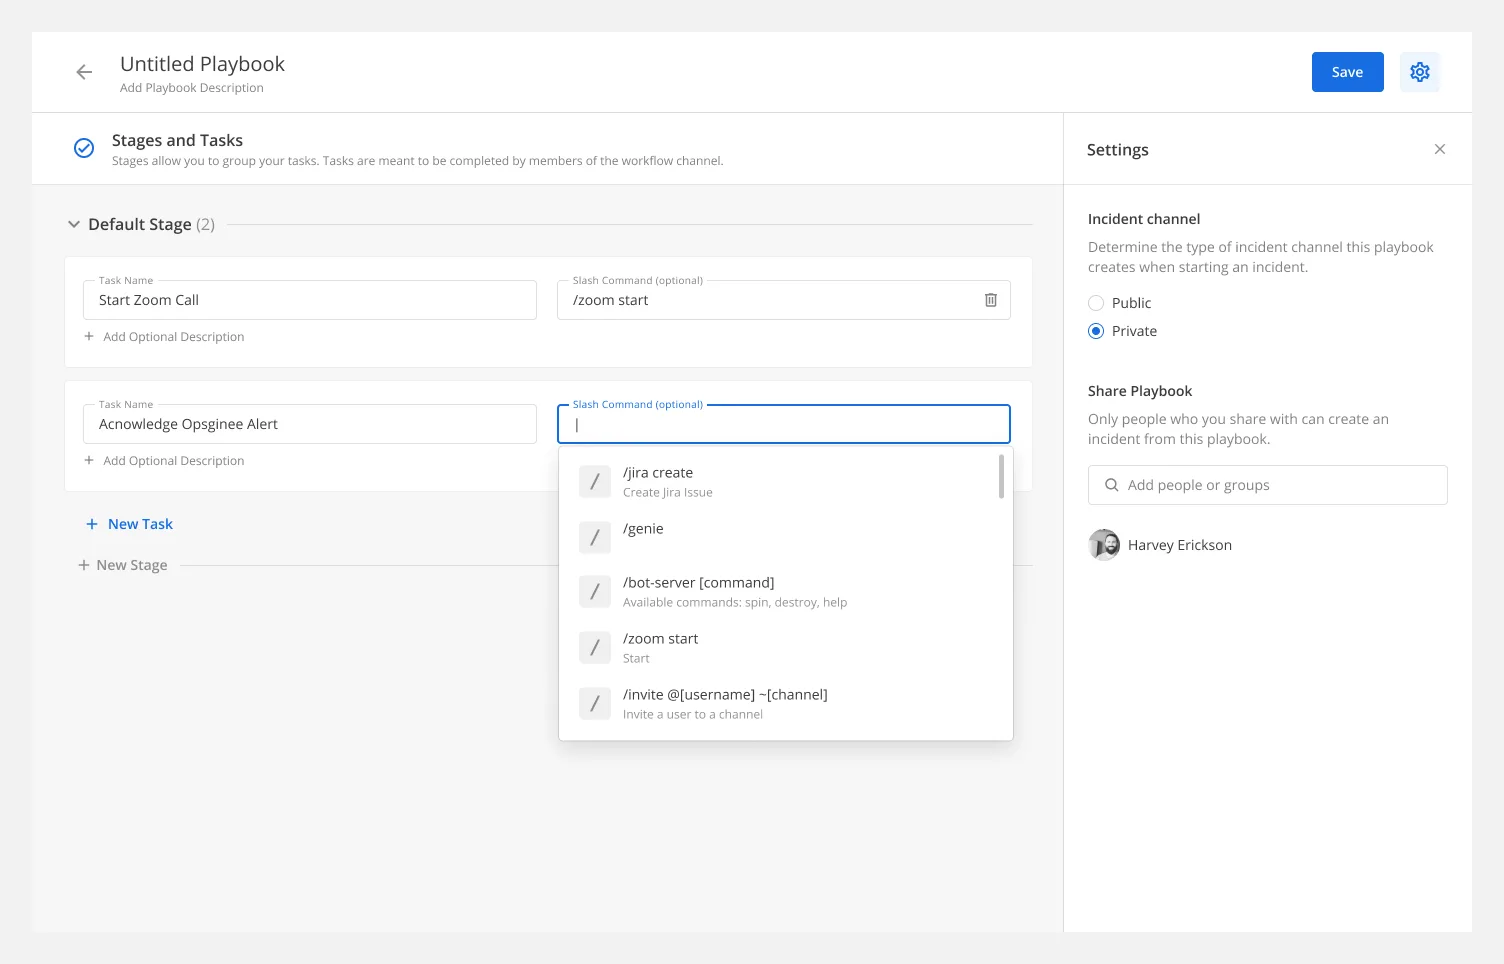Click the search icon in share field
This screenshot has width=1504, height=964.
pos(1111,485)
